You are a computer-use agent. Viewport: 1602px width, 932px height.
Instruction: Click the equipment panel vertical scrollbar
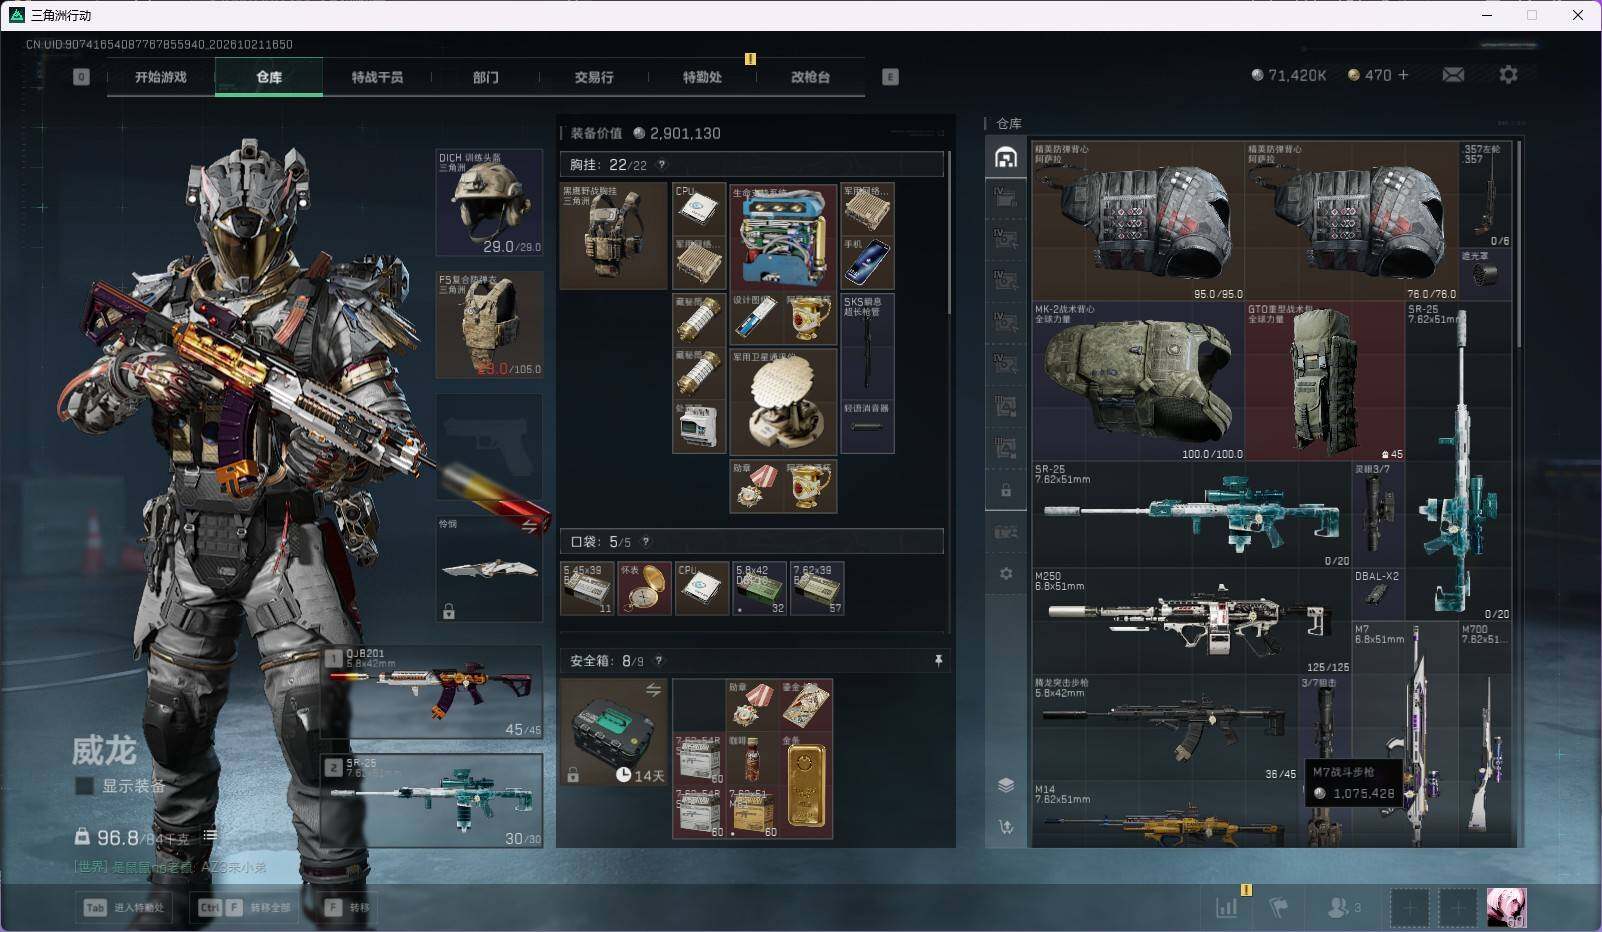click(948, 235)
